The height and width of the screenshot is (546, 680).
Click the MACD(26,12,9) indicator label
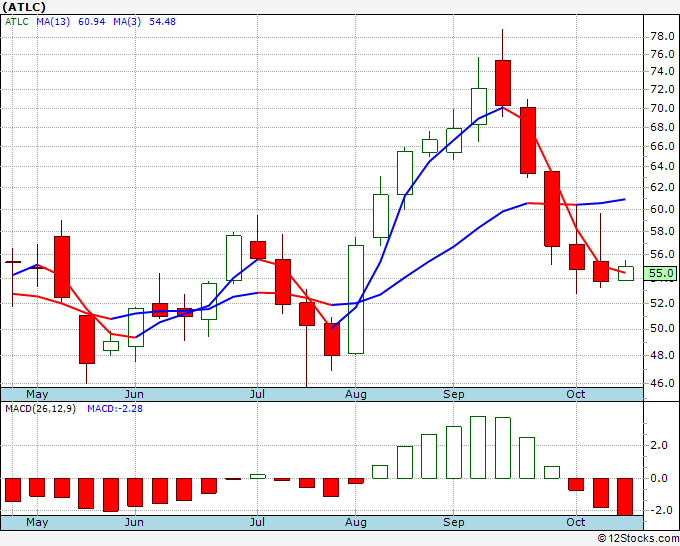tap(40, 409)
